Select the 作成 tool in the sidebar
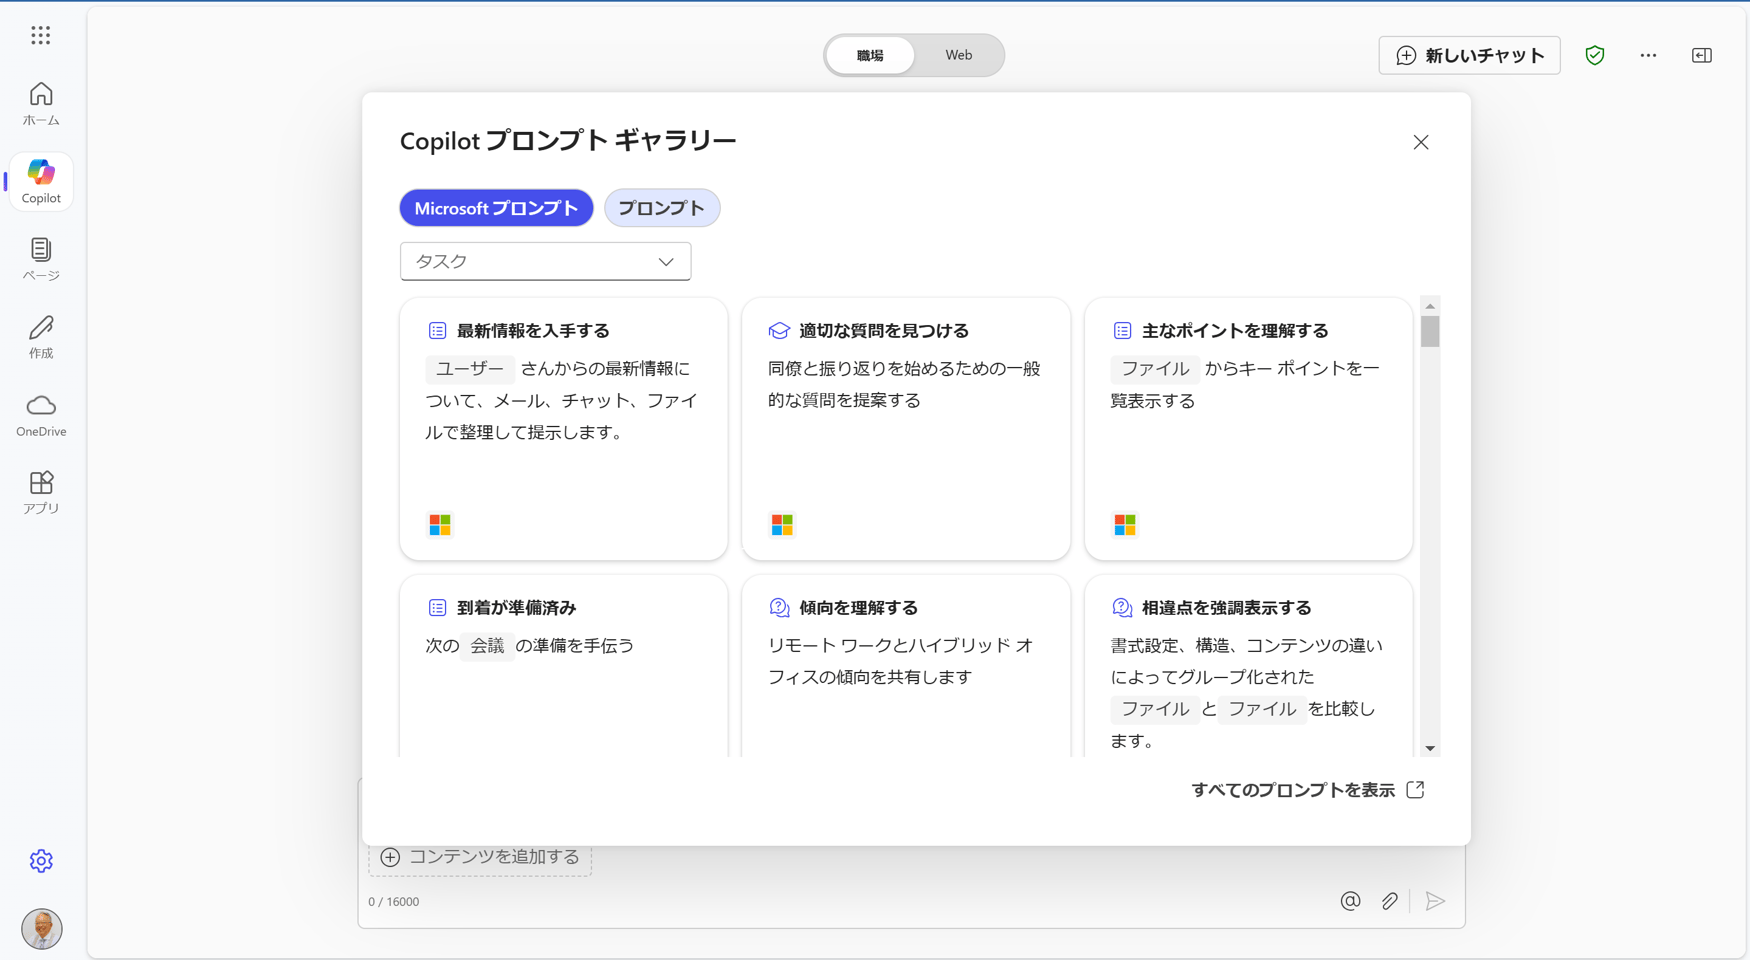The height and width of the screenshot is (960, 1750). pos(40,336)
